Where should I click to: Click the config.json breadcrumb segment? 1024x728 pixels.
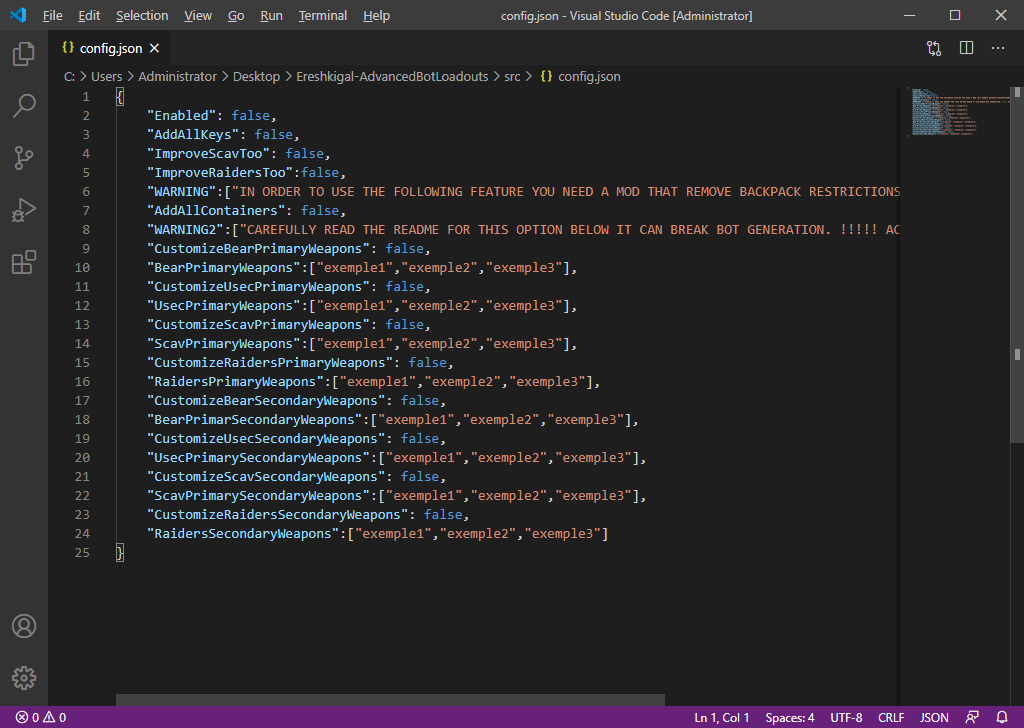(x=581, y=76)
